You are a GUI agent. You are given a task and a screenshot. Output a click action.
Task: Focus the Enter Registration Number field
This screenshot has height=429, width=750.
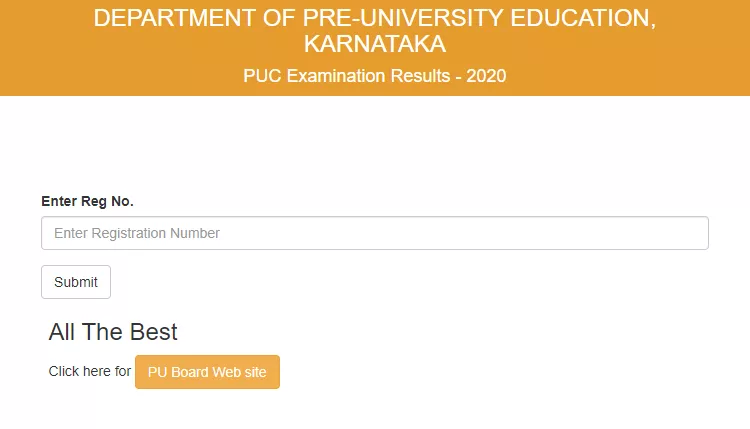pyautogui.click(x=374, y=233)
